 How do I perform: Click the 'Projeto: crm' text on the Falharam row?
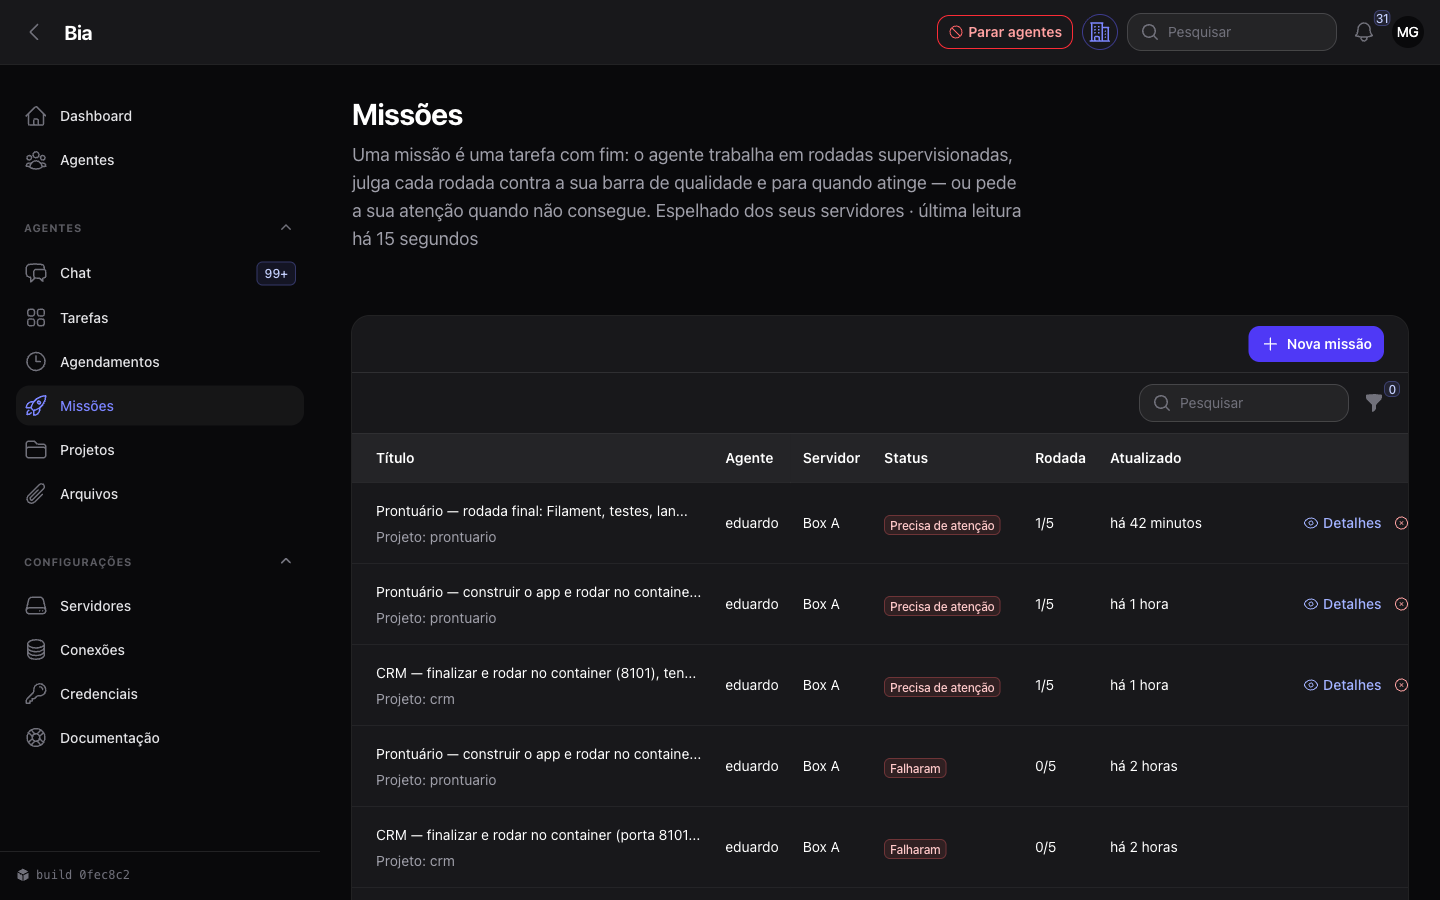(415, 861)
